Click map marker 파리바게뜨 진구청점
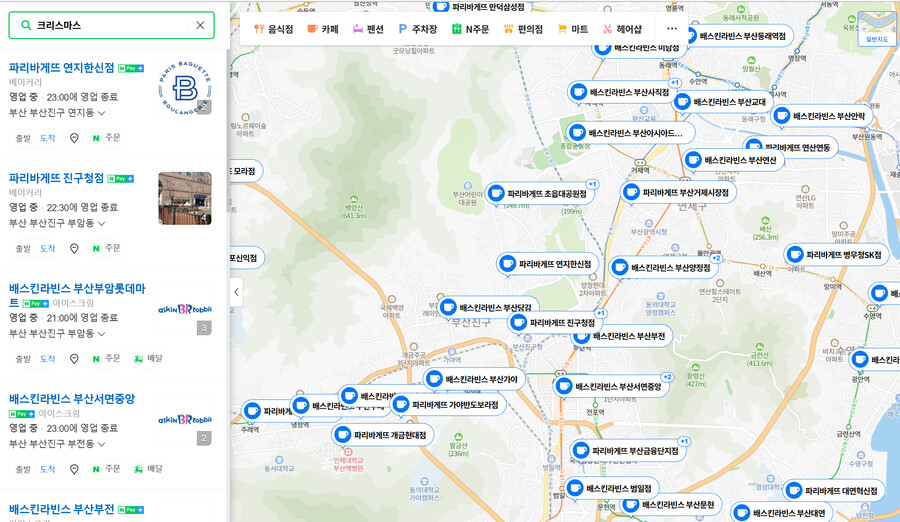Viewport: 900px width, 522px height. click(x=554, y=323)
